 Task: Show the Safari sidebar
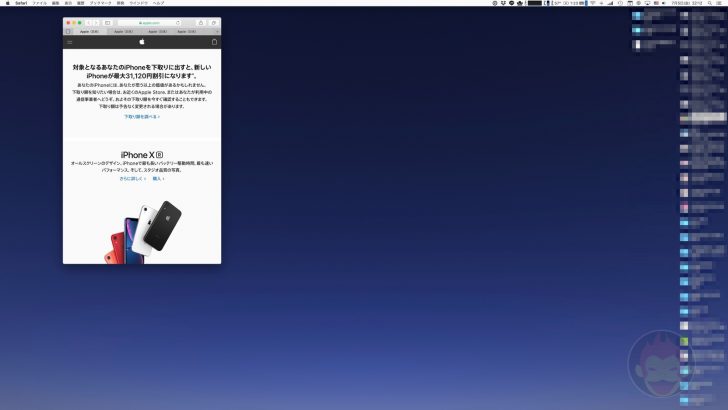coord(108,23)
